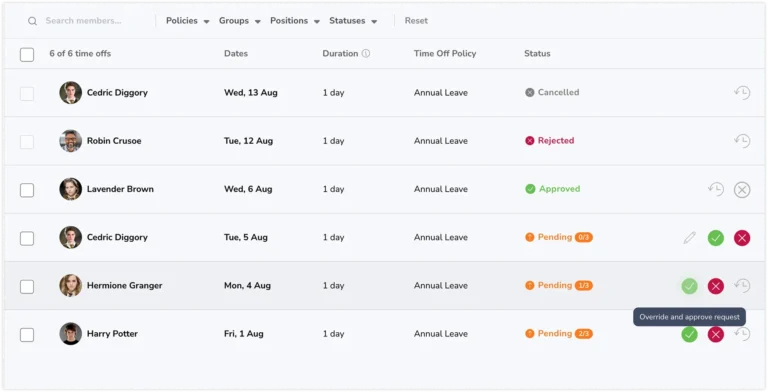Tick the select-all time offs checkbox
The width and height of the screenshot is (768, 392).
(27, 54)
